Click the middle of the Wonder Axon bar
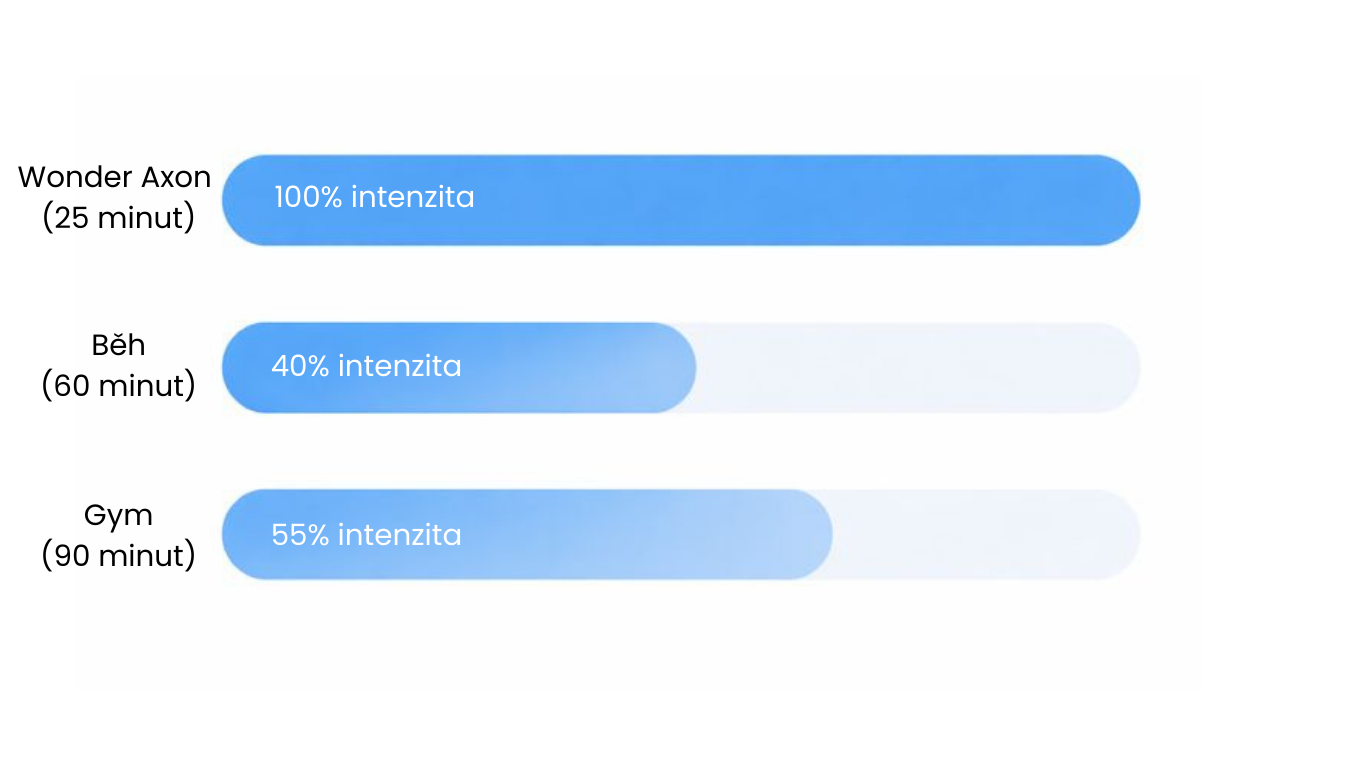 680,200
